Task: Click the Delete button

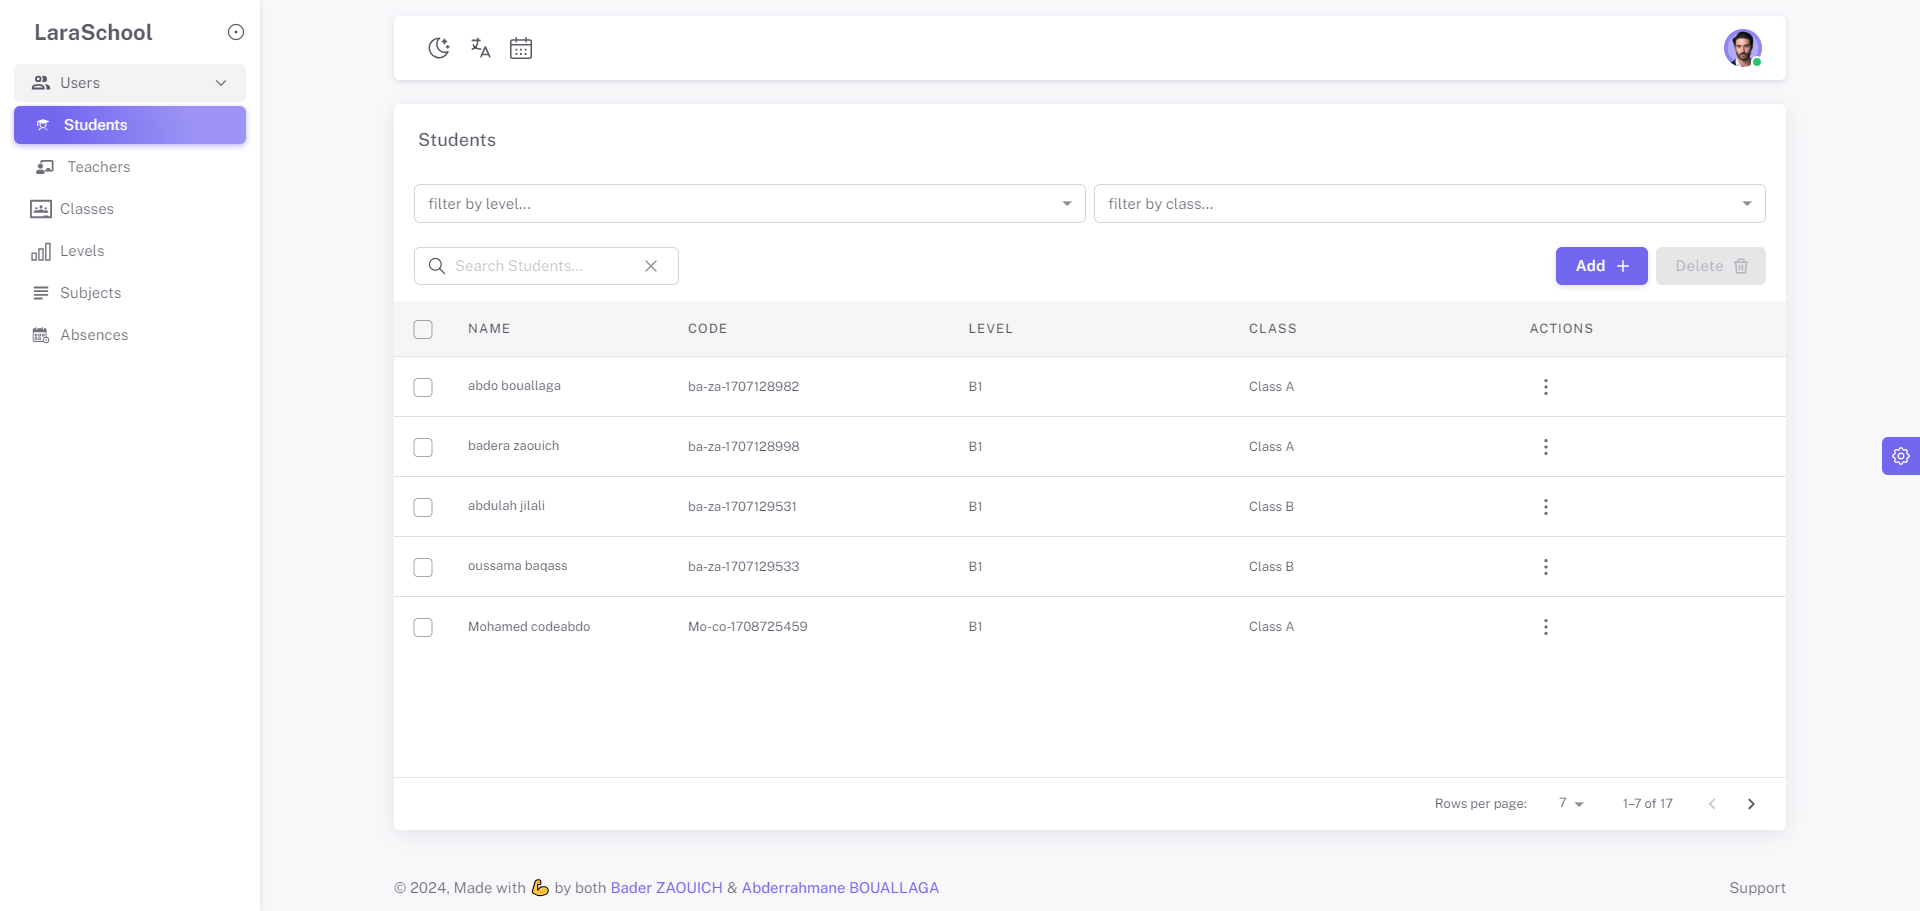Action: pos(1710,266)
